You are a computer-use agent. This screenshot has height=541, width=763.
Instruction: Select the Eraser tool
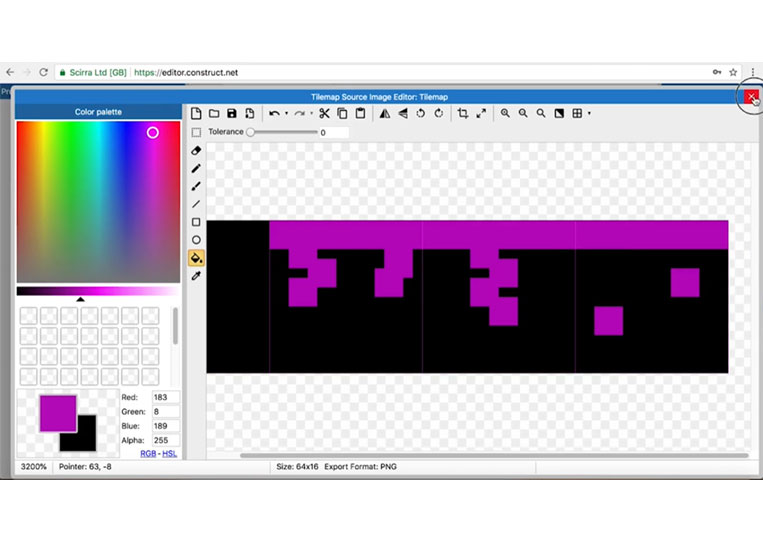[196, 150]
